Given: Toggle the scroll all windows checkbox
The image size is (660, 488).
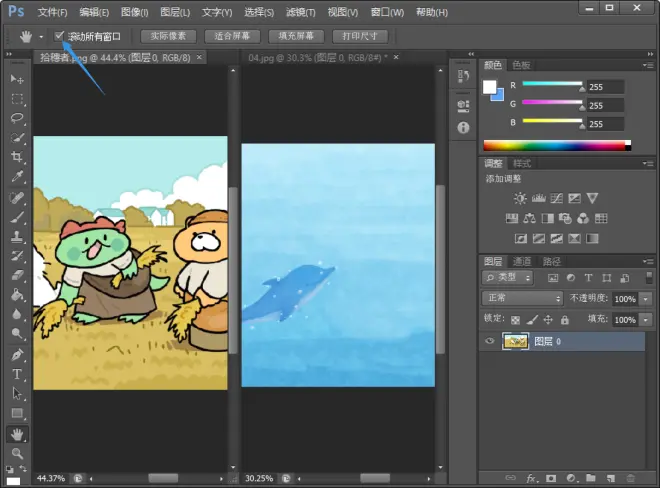Looking at the screenshot, I should (x=59, y=36).
